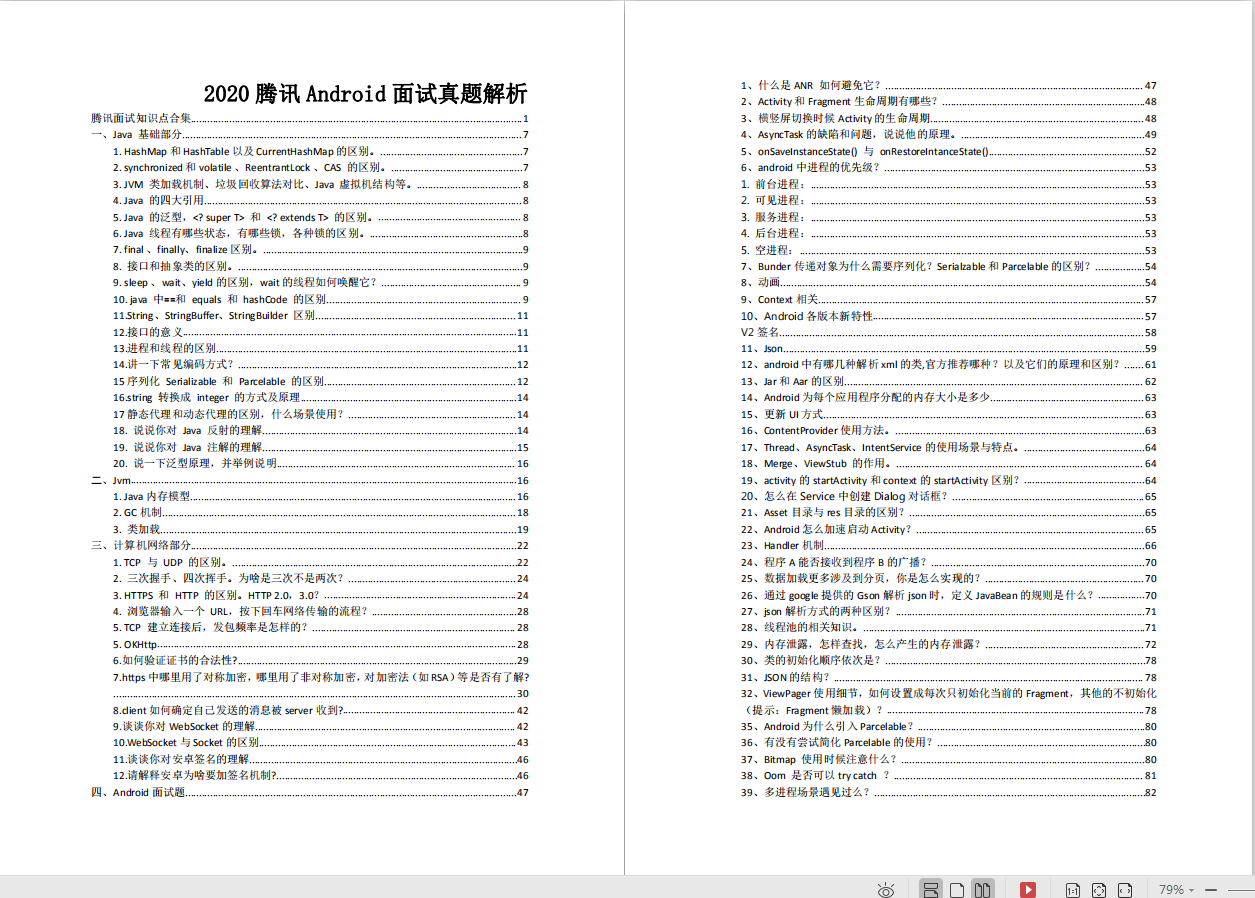Open '6.如何验证证书的合法性' entry
The height and width of the screenshot is (898, 1255).
click(x=320, y=660)
